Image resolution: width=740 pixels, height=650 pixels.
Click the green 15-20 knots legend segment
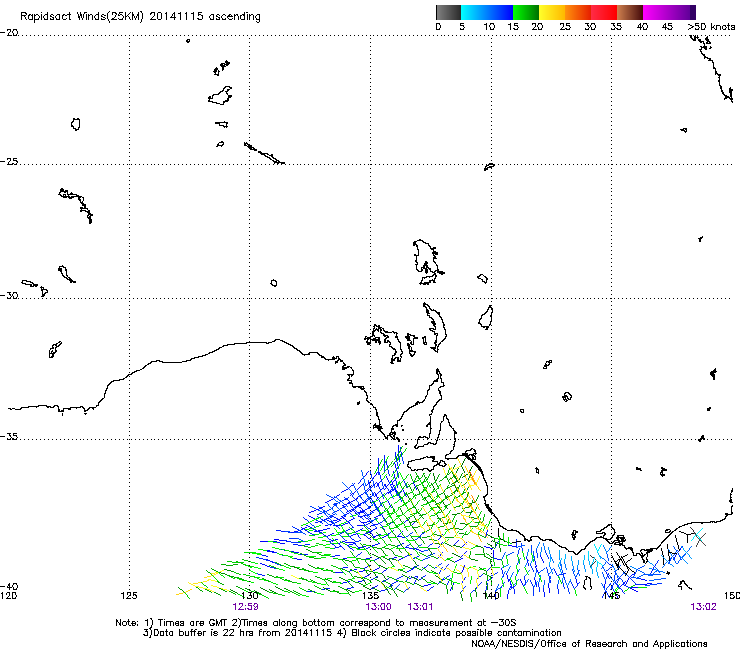pos(526,12)
